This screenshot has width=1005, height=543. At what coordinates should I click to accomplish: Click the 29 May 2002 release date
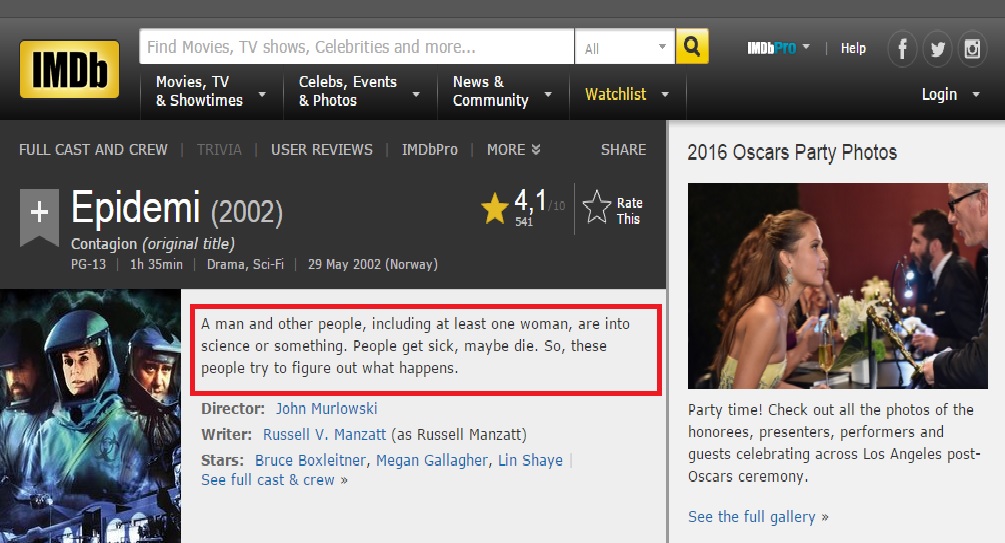click(372, 265)
